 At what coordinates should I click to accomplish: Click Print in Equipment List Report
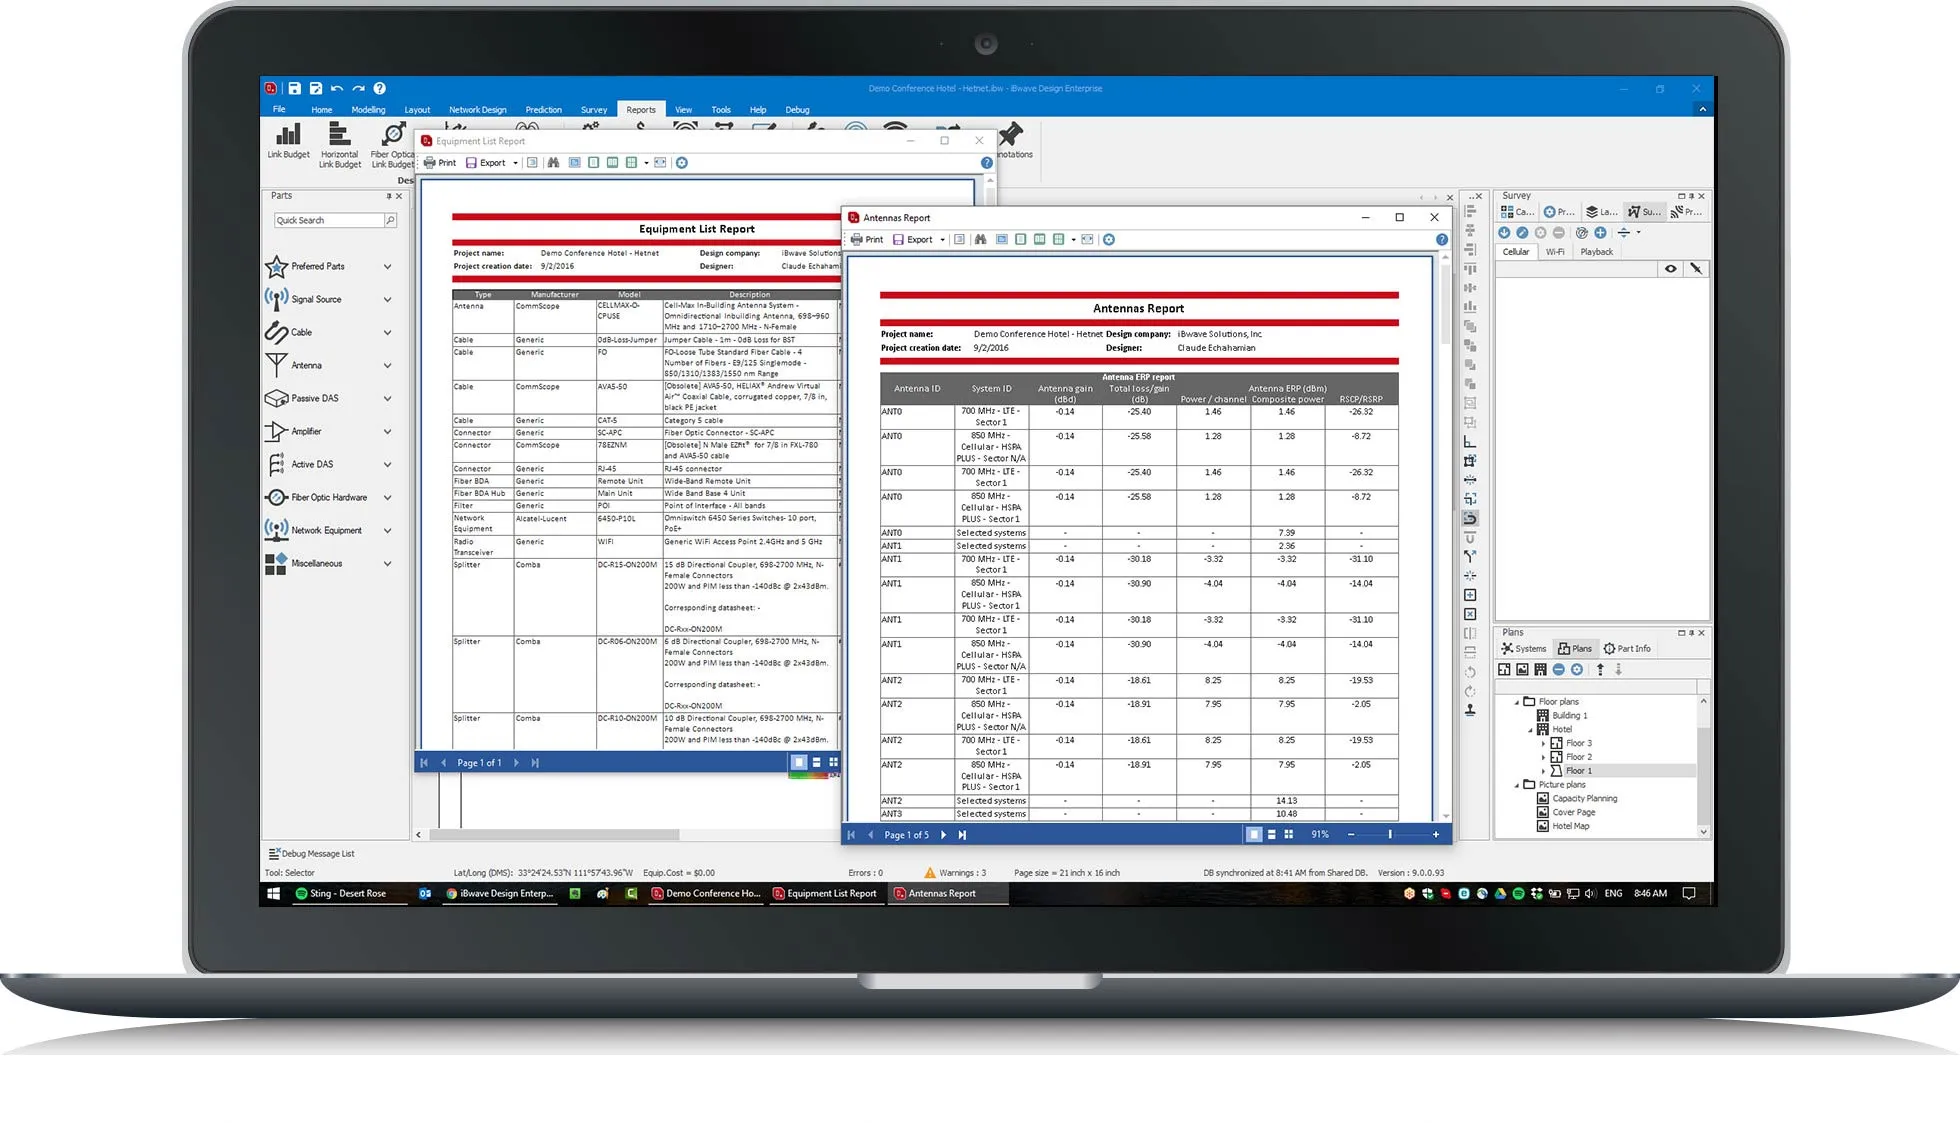coord(439,163)
